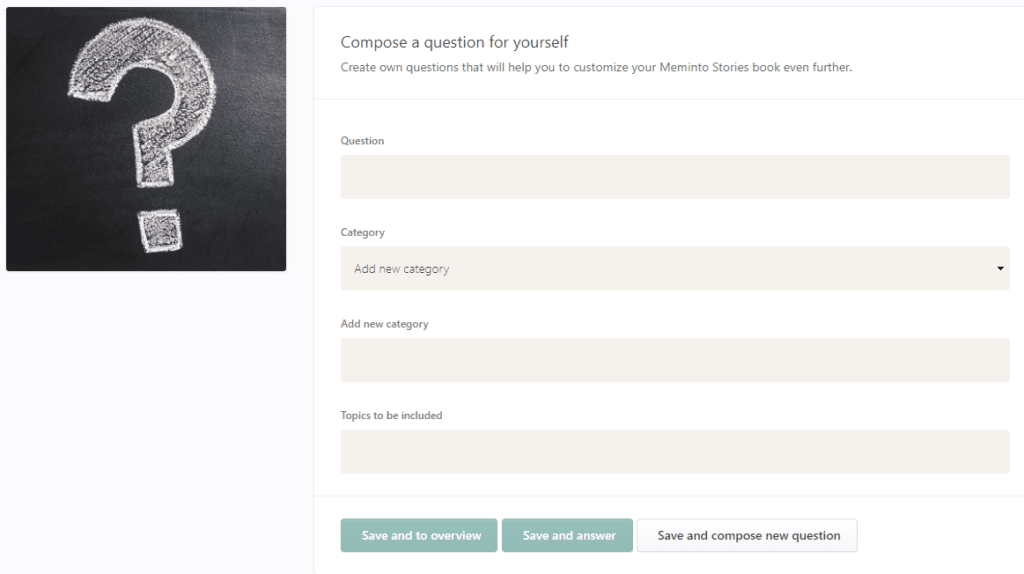This screenshot has height=574, width=1024.
Task: Click the word 'yourself' in the heading
Action: 541,43
